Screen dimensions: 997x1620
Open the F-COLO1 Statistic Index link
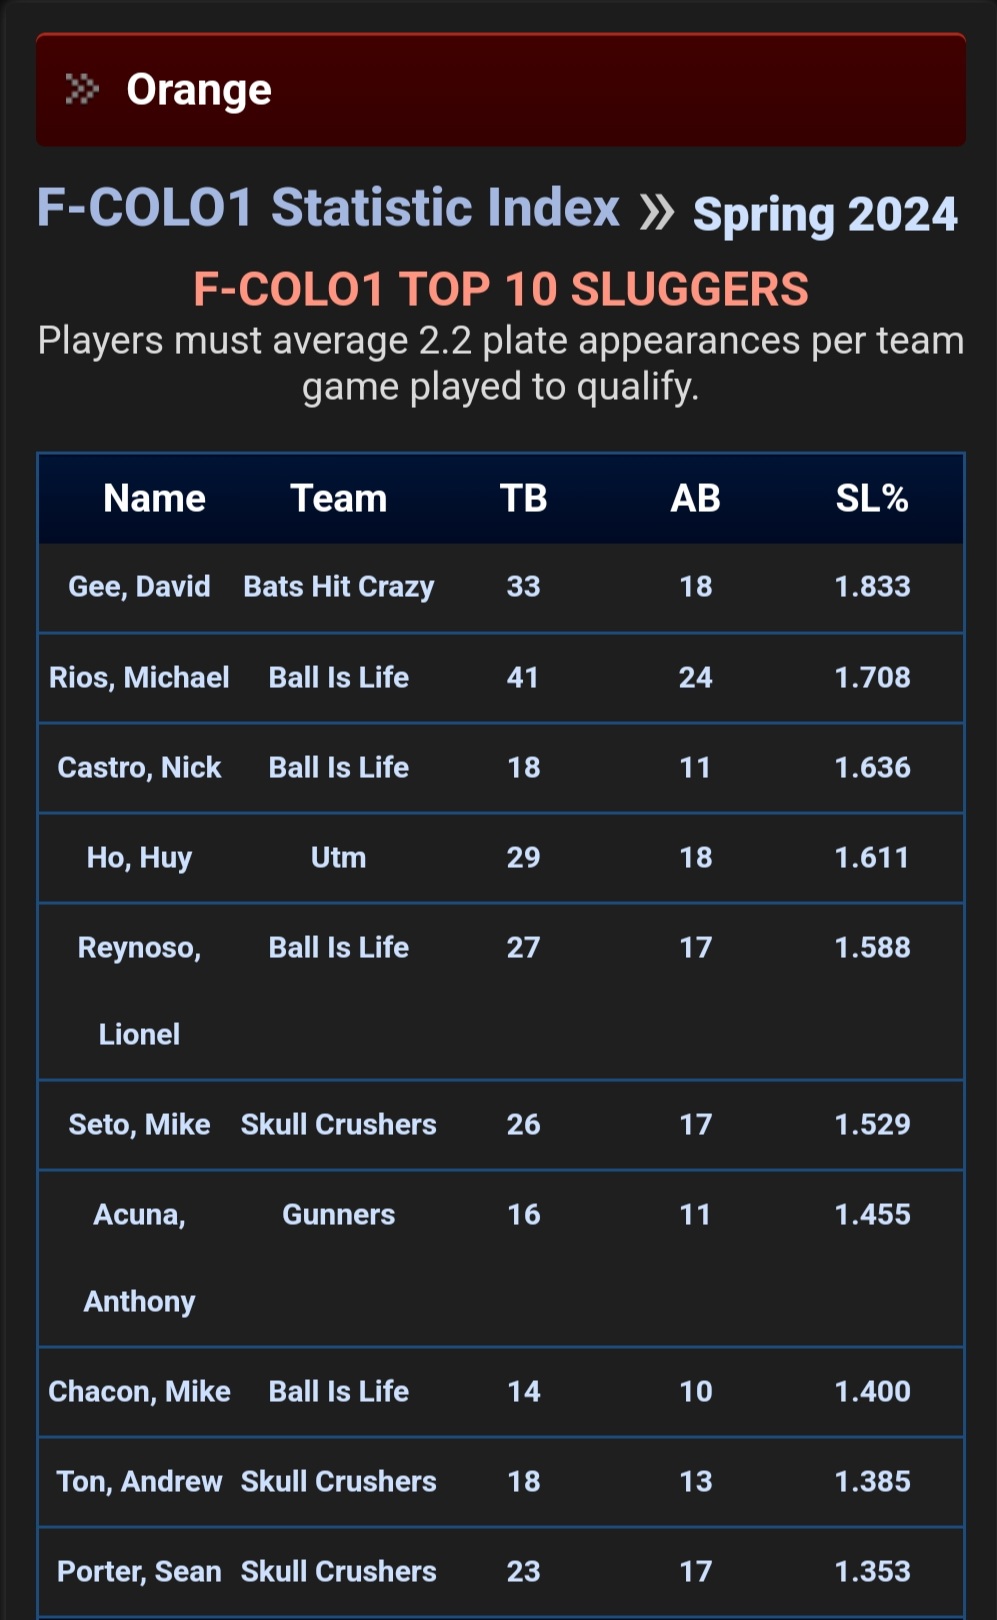point(328,208)
